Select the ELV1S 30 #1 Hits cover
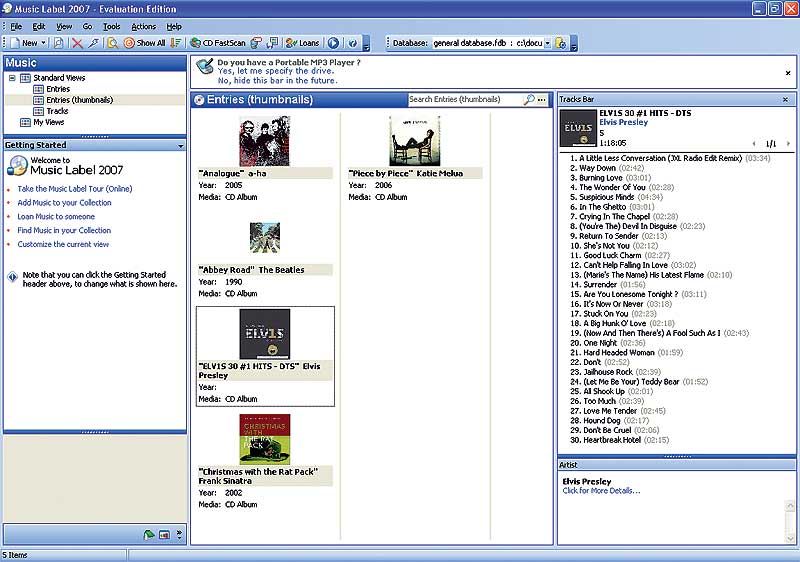800x562 pixels. tap(265, 334)
